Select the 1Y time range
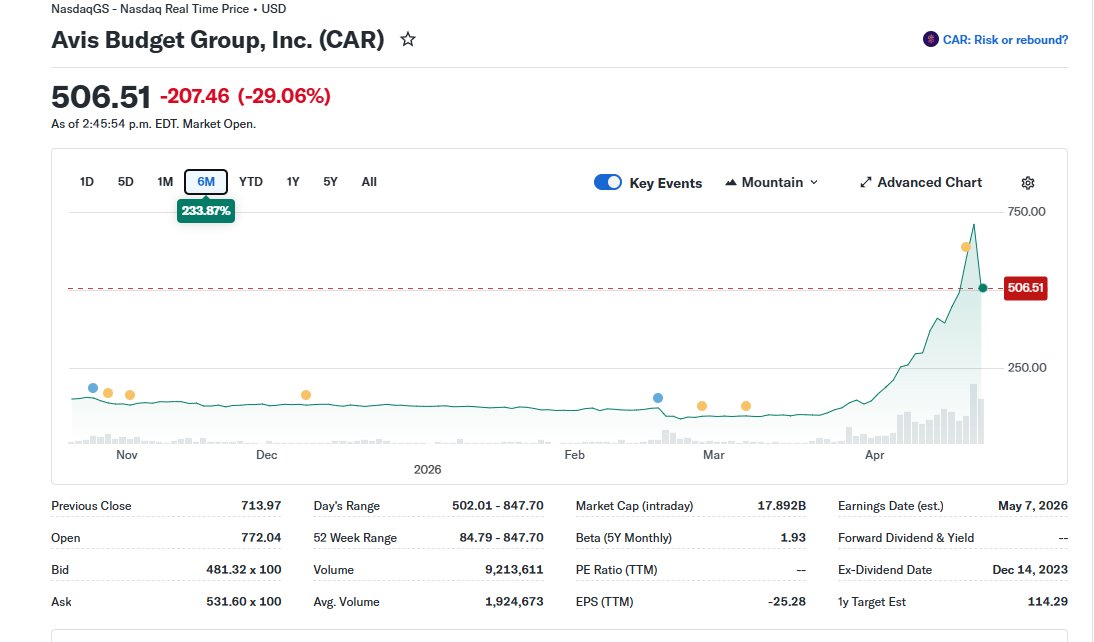The width and height of the screenshot is (1094, 642). 293,182
